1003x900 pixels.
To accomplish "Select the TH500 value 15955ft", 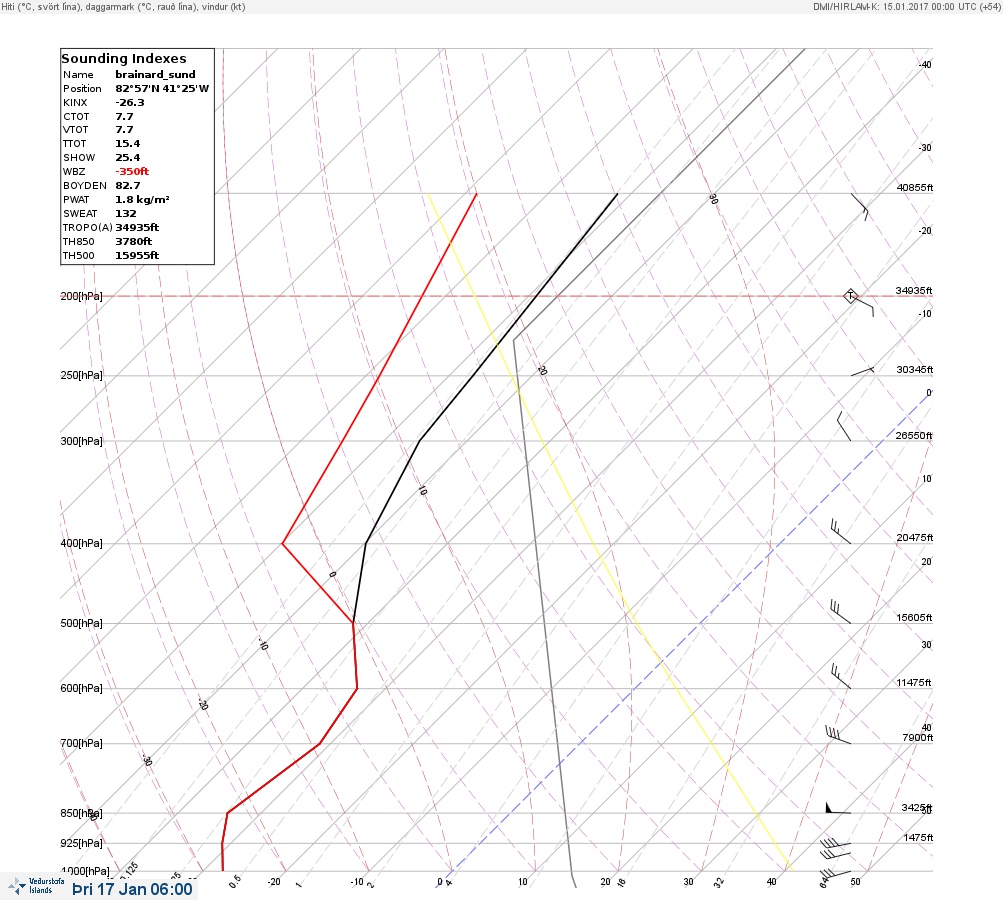I will pyautogui.click(x=137, y=256).
